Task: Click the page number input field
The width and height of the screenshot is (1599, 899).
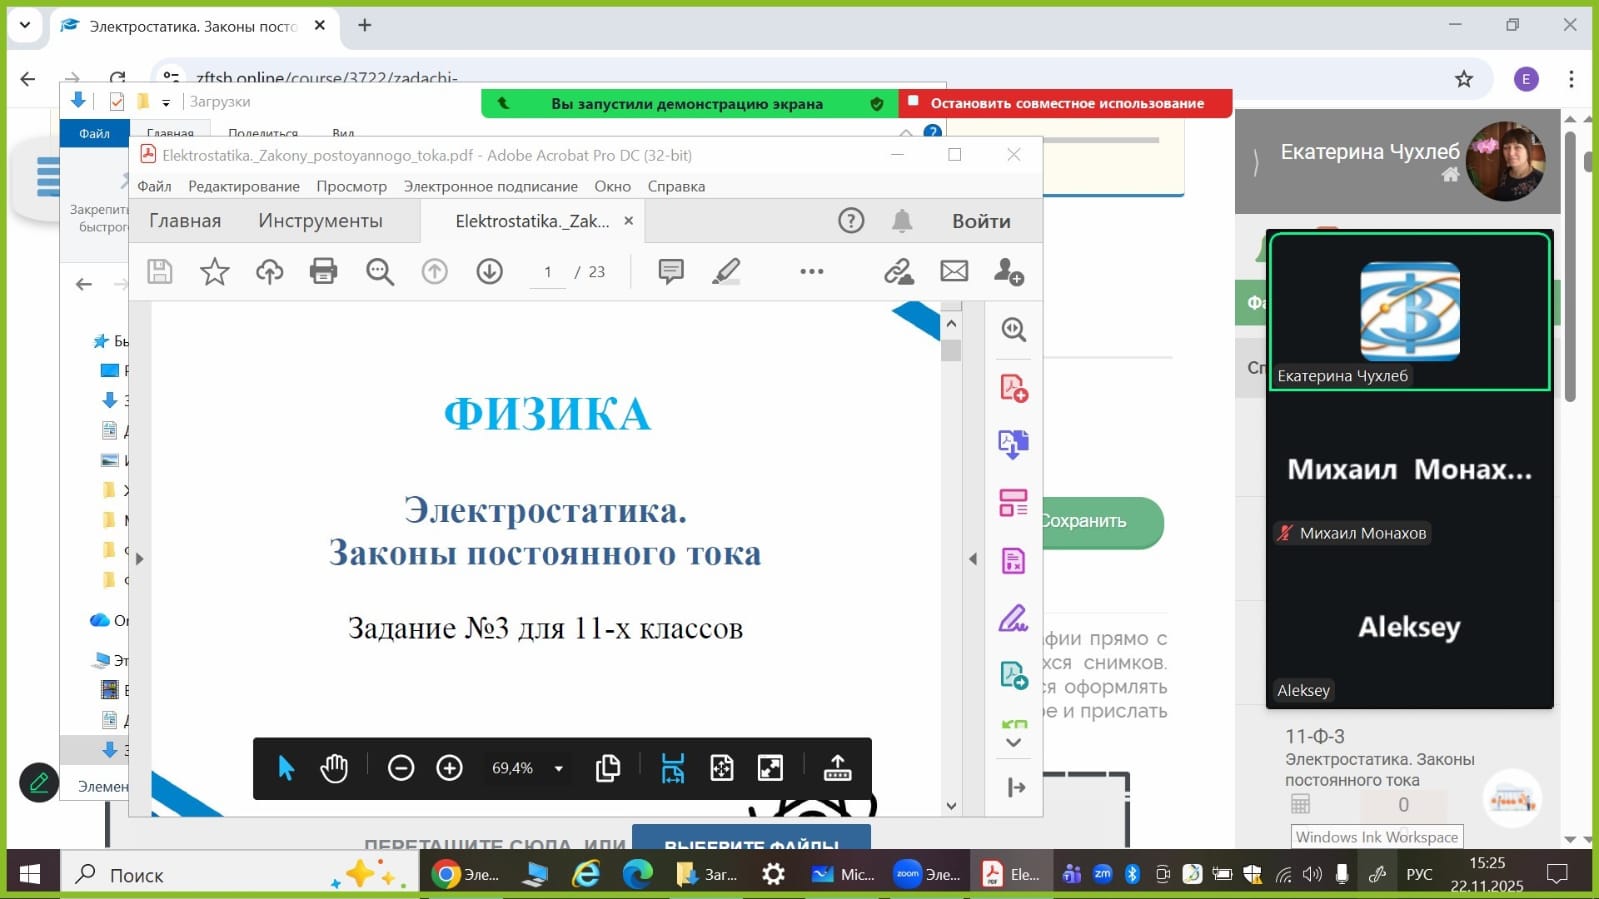Action: point(547,272)
